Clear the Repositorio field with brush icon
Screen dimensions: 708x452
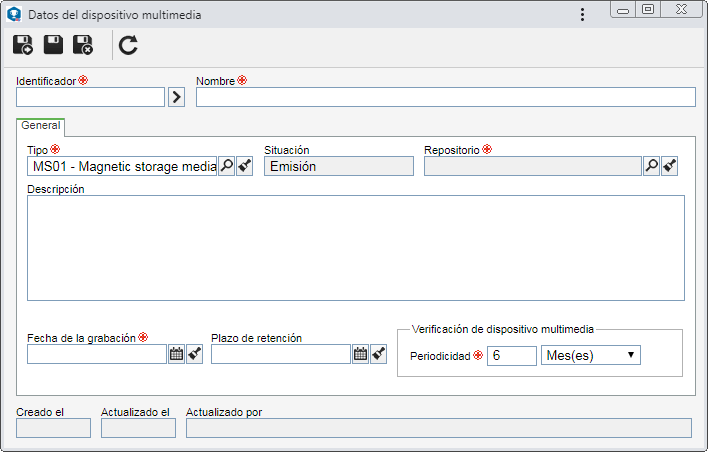click(670, 166)
